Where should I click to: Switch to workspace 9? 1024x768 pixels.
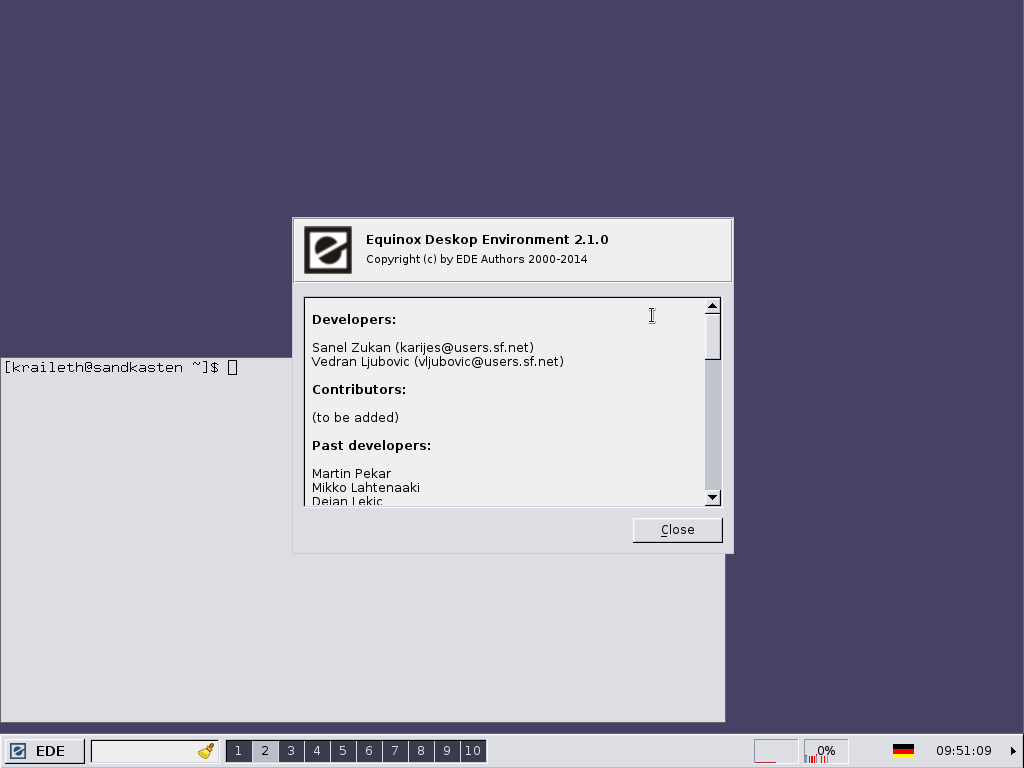[447, 751]
